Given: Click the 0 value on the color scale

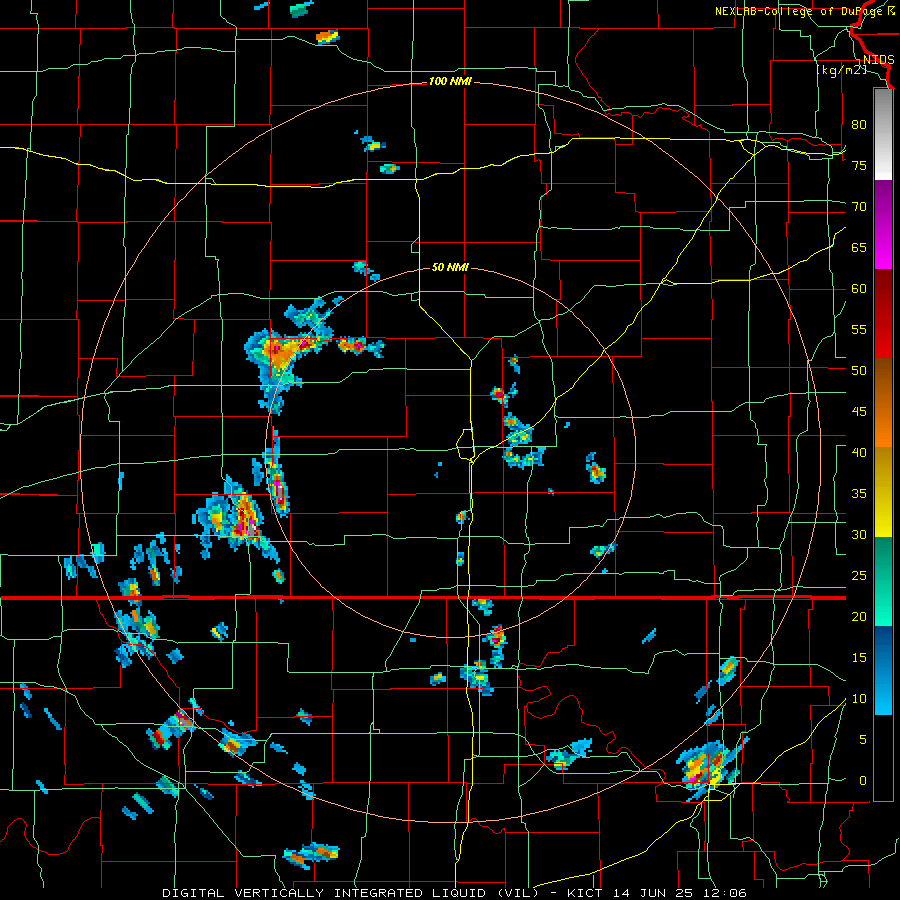Looking at the screenshot, I should [x=863, y=781].
